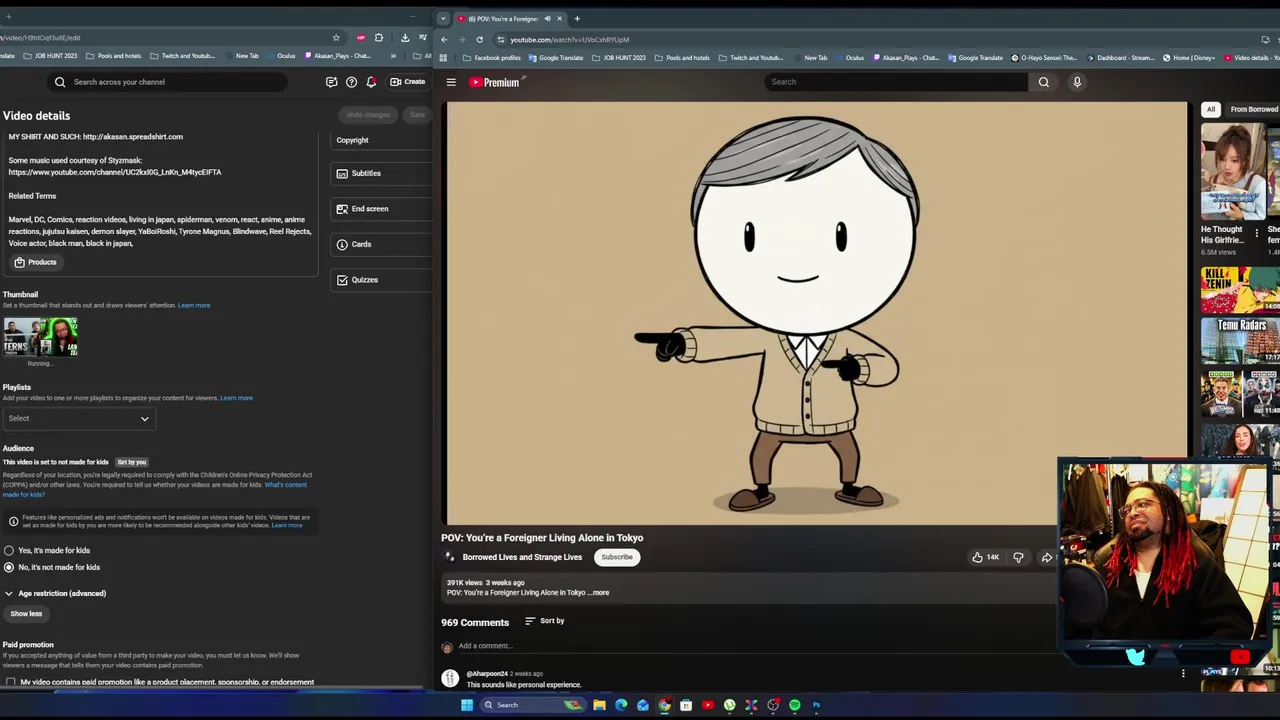Show more bookmarks chevron in left browser
The image size is (1280, 720).
(393, 56)
